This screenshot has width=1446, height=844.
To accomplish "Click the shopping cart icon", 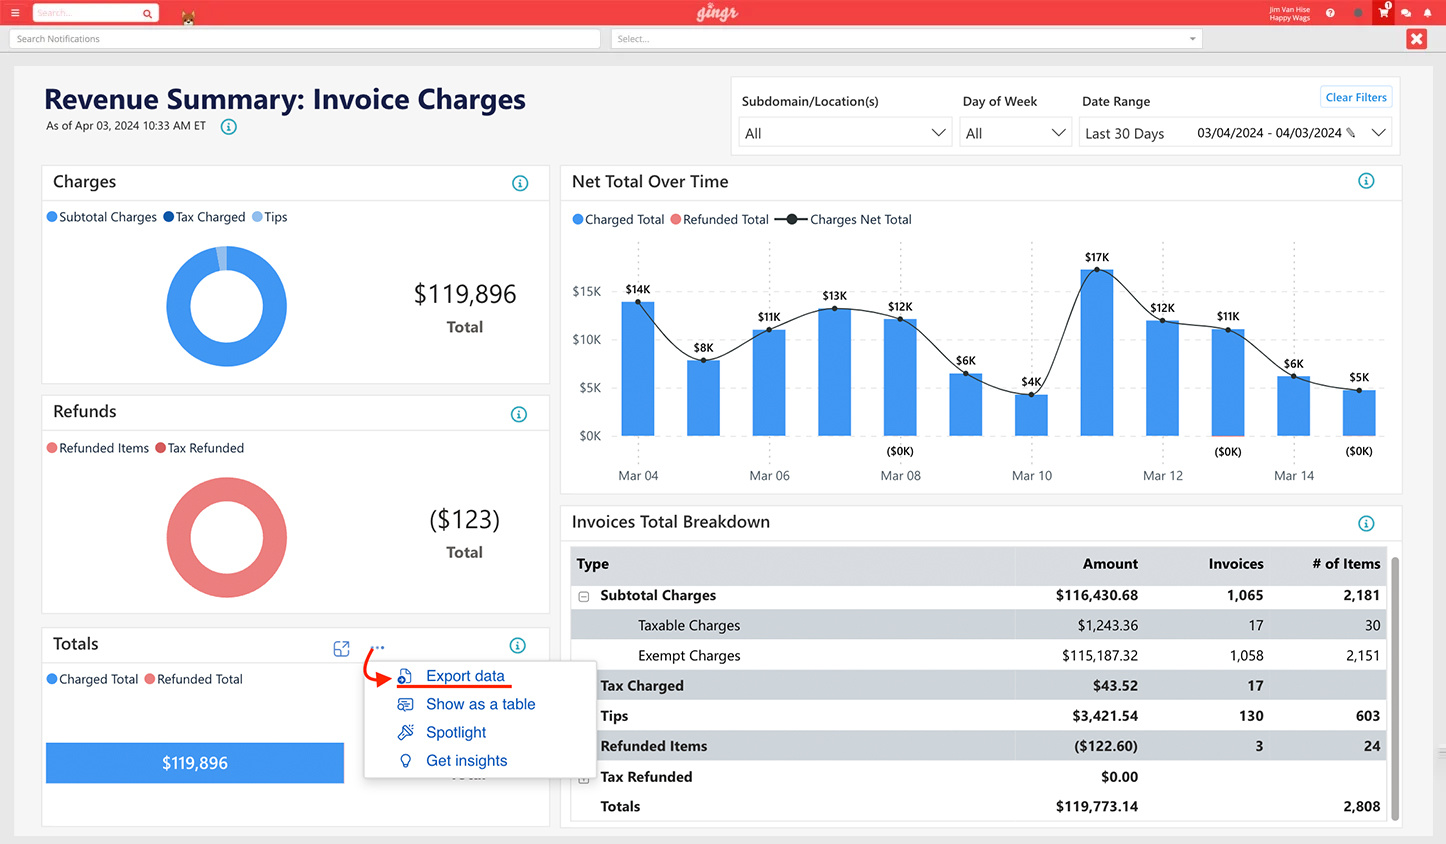I will tap(1383, 13).
